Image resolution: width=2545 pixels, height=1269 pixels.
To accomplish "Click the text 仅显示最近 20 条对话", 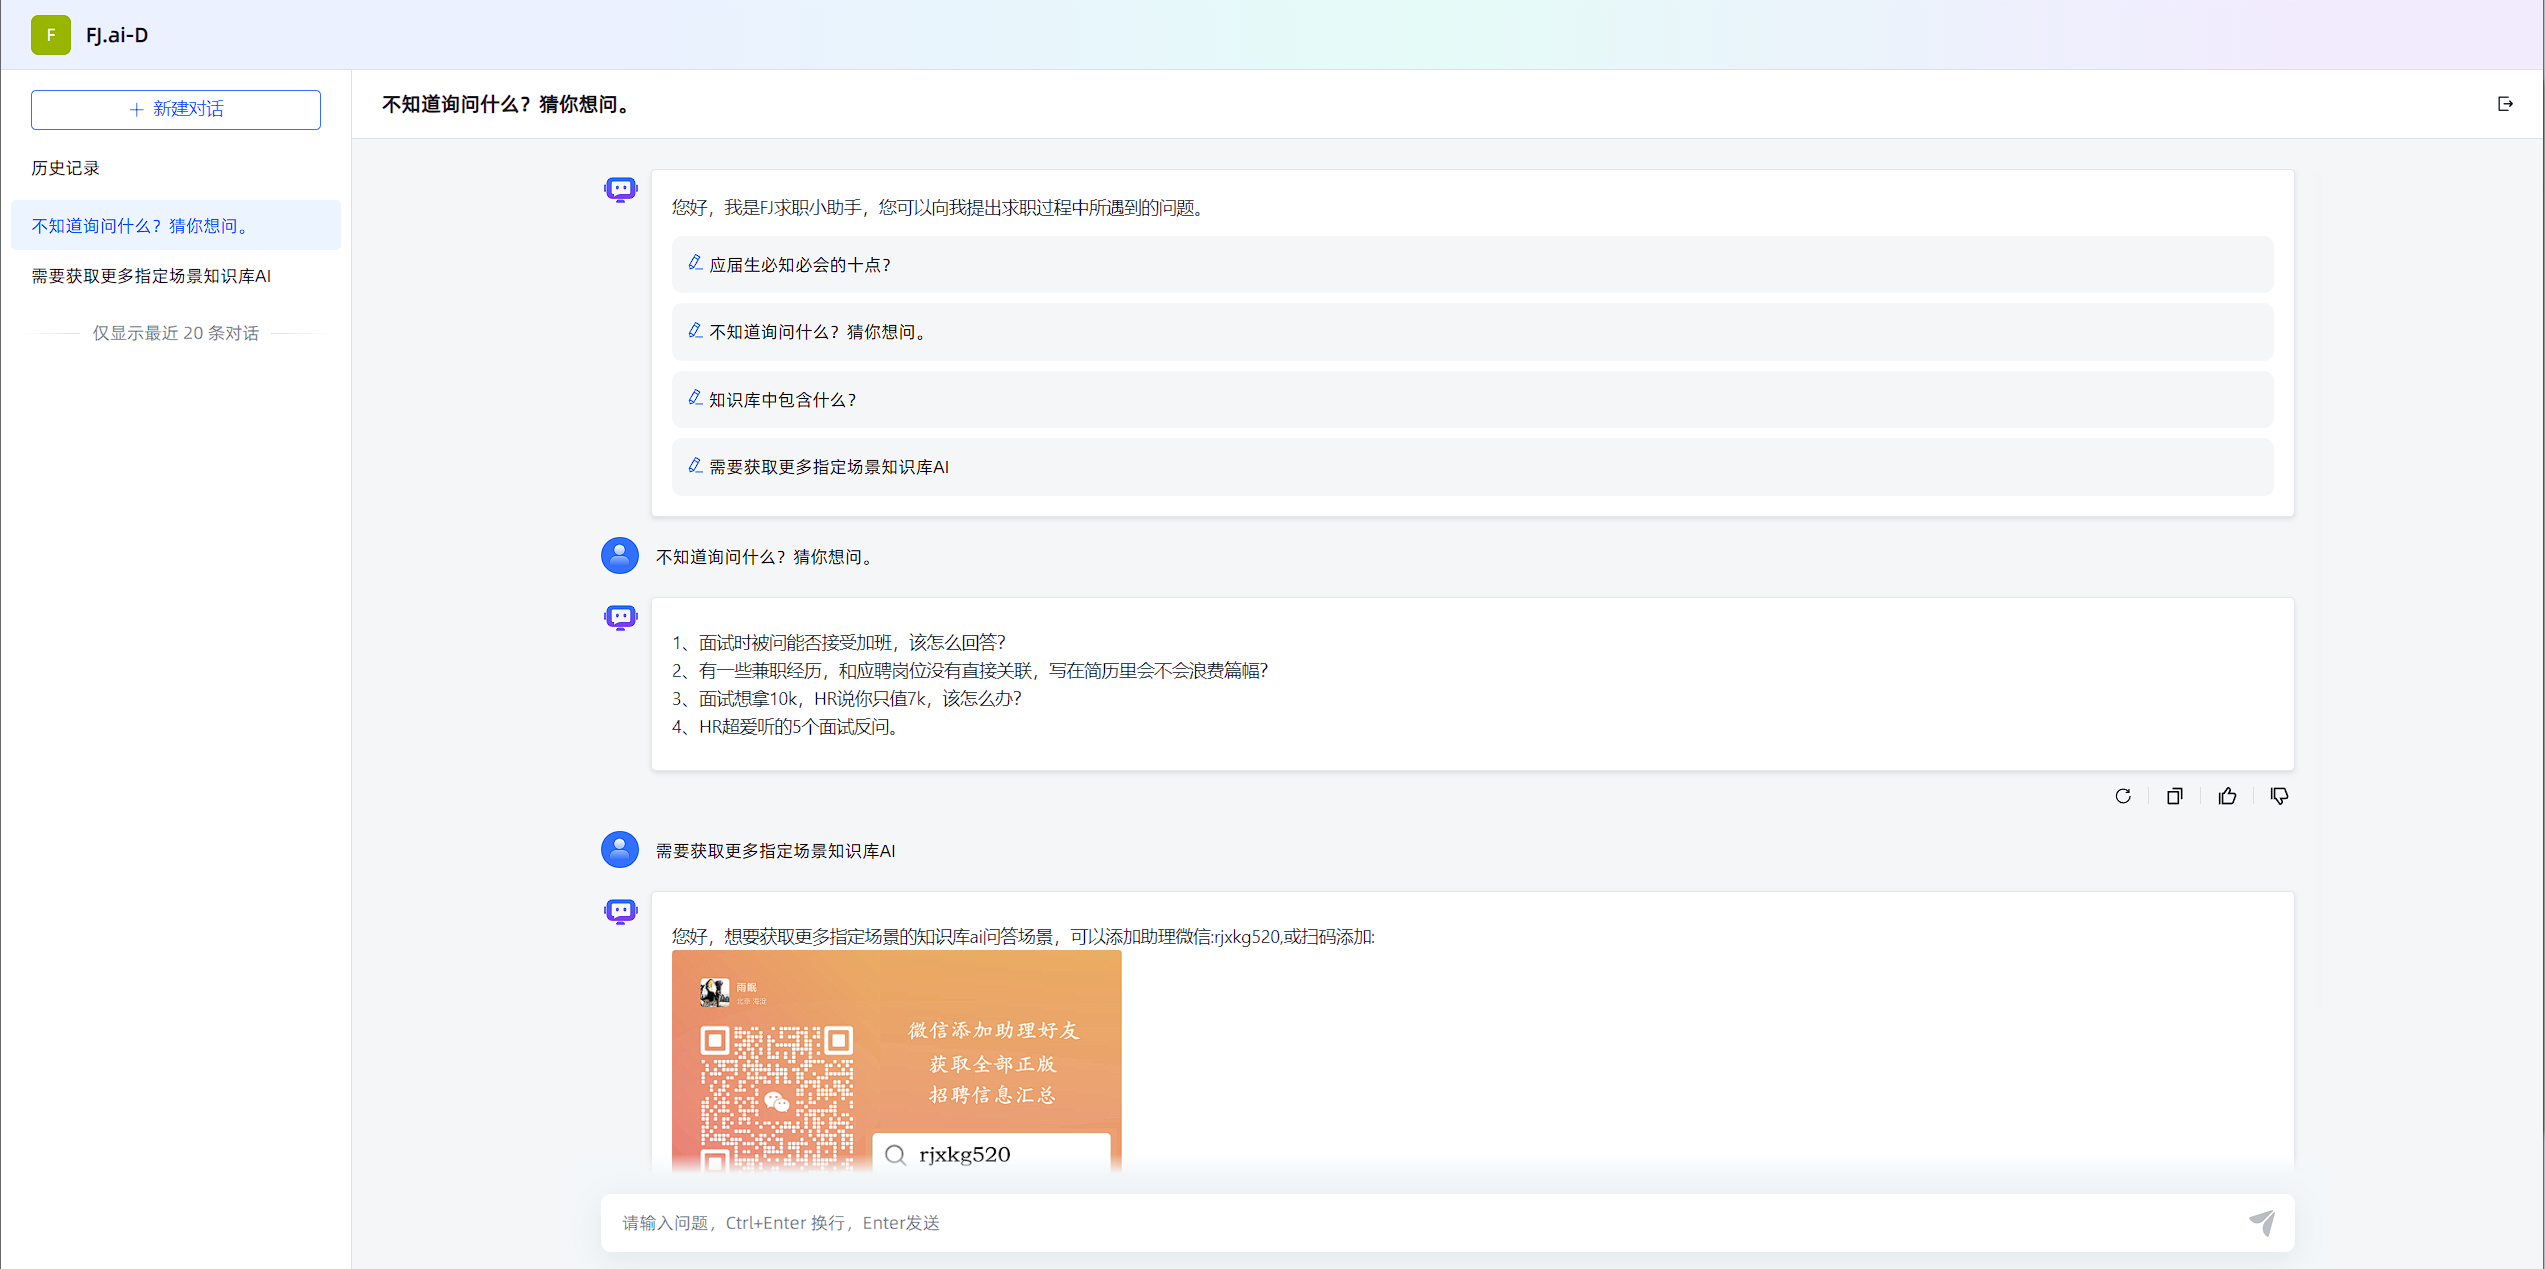I will 176,333.
